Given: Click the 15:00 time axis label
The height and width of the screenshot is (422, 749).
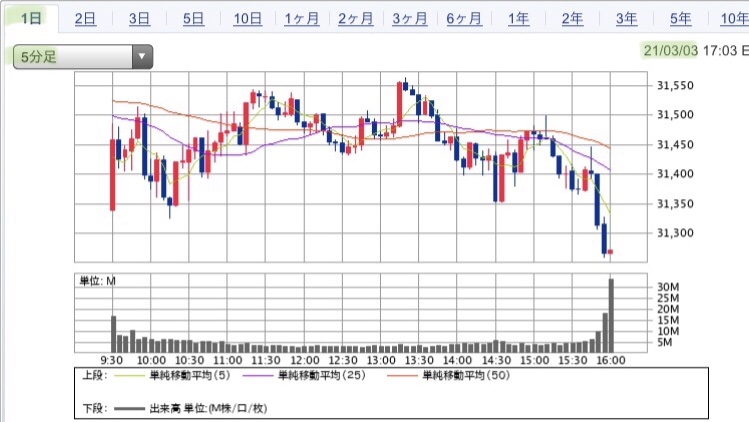Looking at the screenshot, I should pyautogui.click(x=534, y=360).
